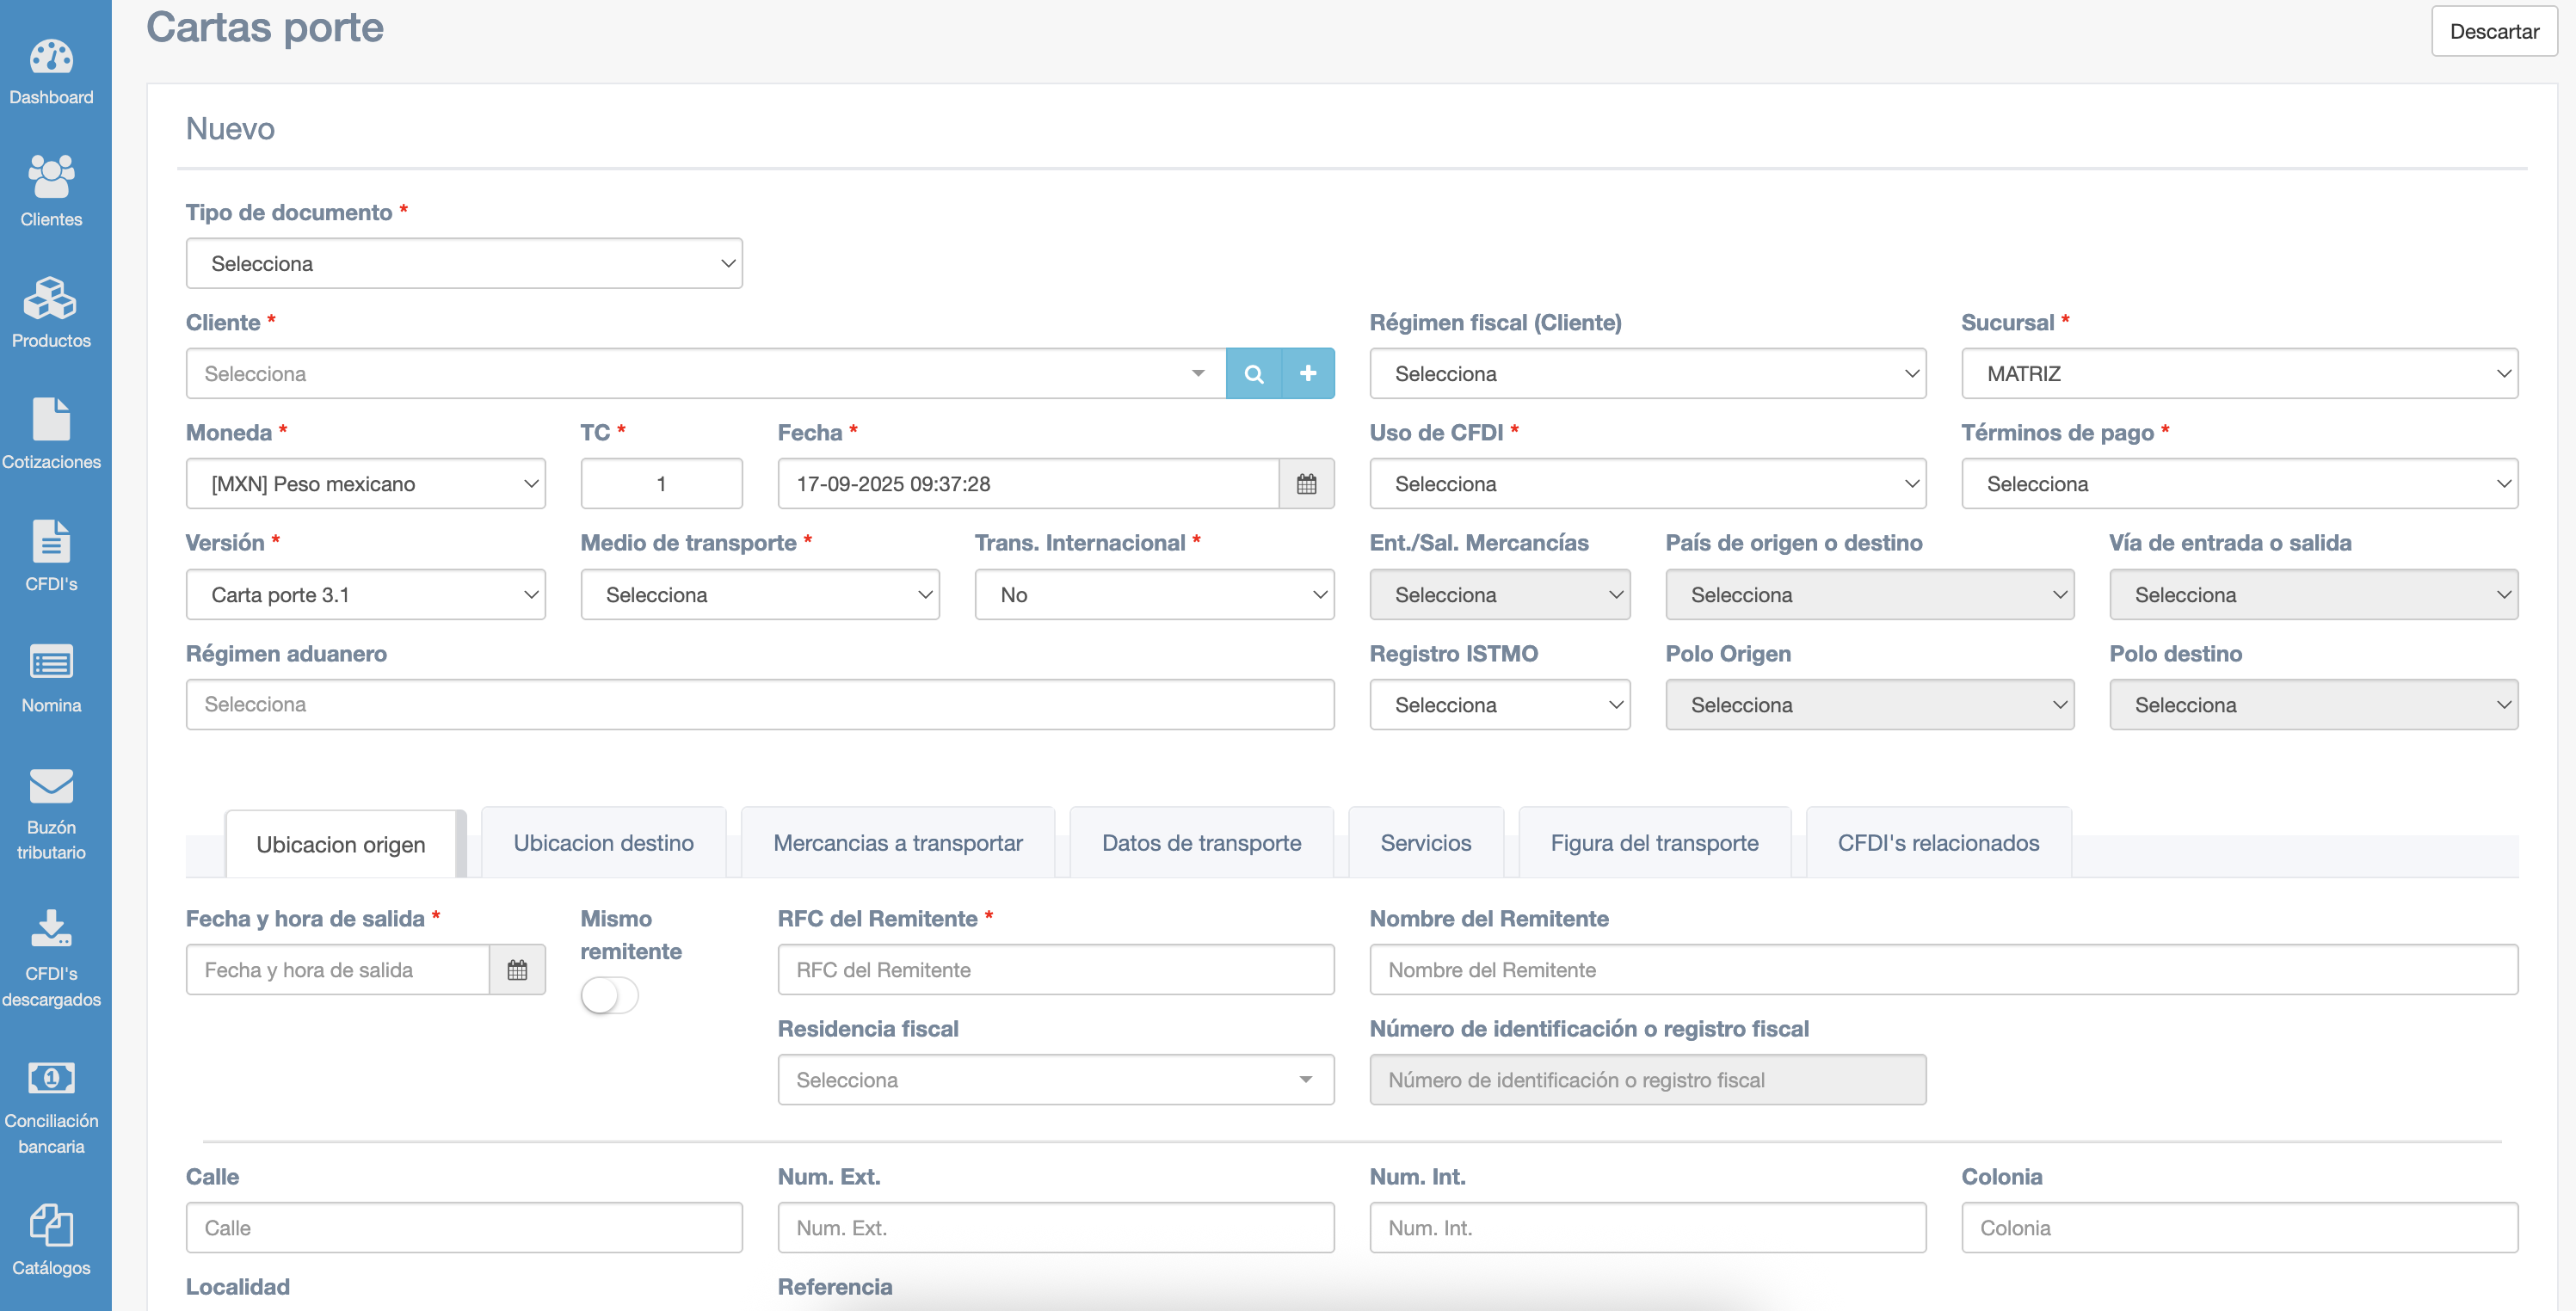2576x1311 pixels.
Task: Open the Medio de transporte dropdown
Action: 759,595
